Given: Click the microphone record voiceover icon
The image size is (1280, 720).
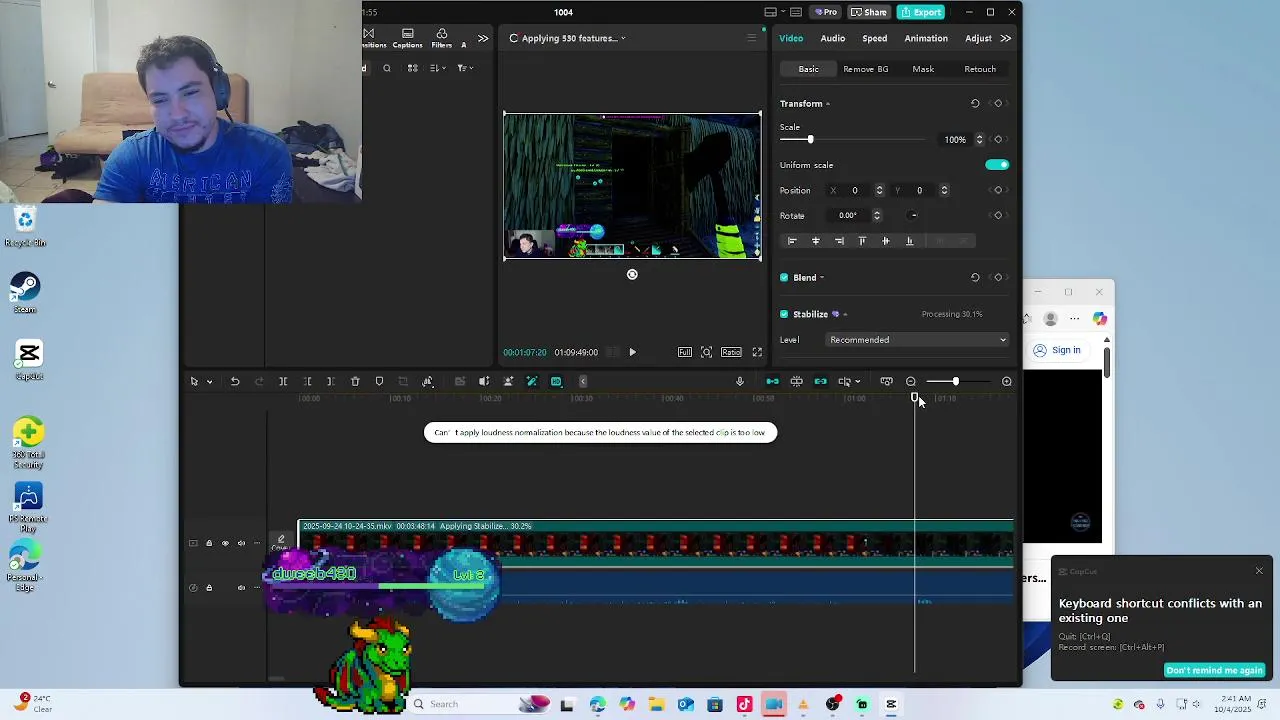Looking at the screenshot, I should click(x=740, y=381).
